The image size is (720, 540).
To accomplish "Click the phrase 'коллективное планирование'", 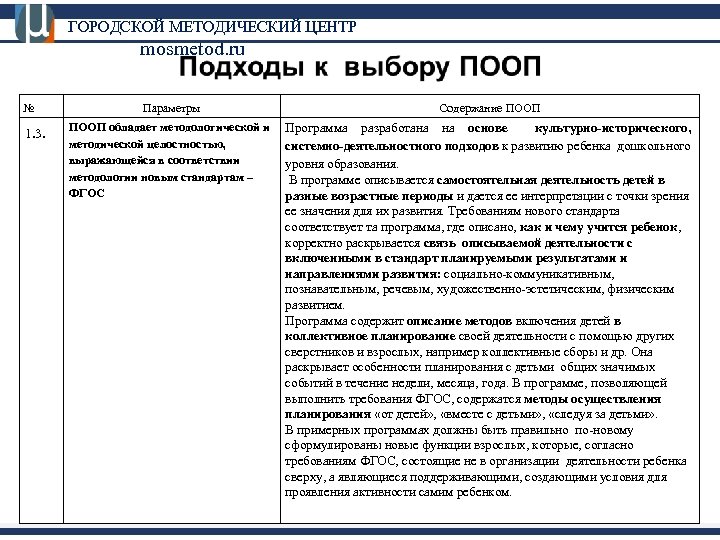I will click(x=370, y=336).
